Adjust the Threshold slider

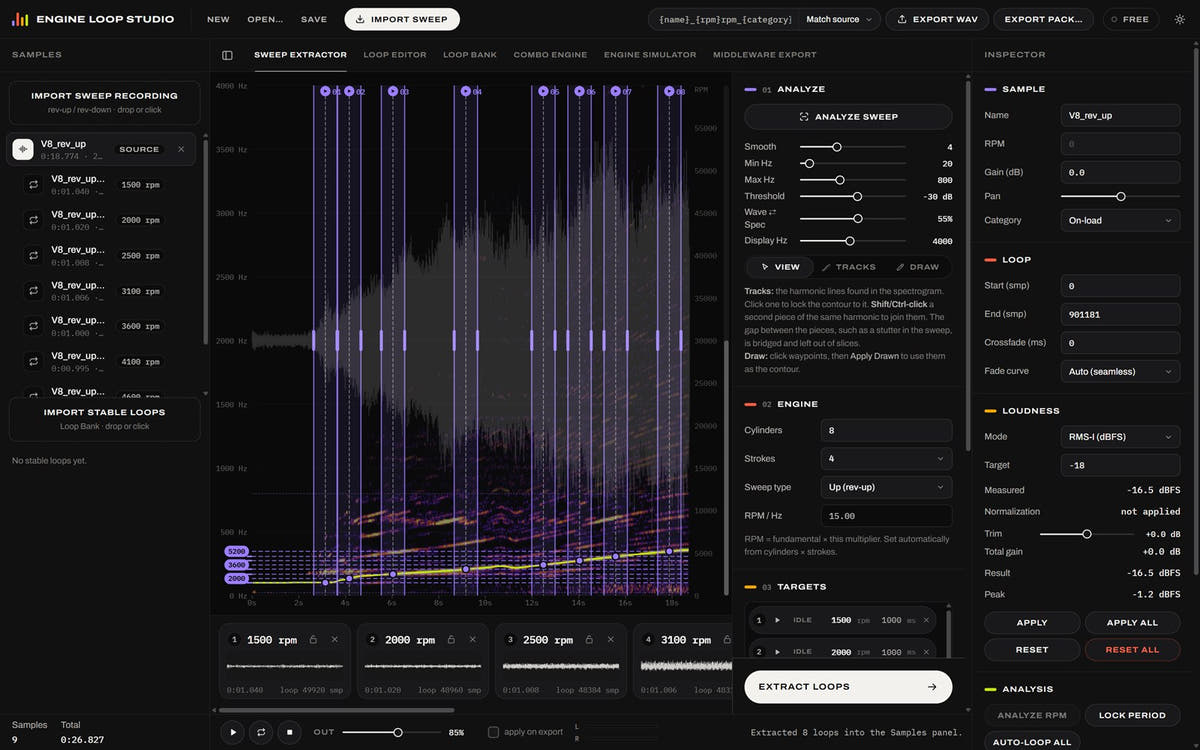853,196
